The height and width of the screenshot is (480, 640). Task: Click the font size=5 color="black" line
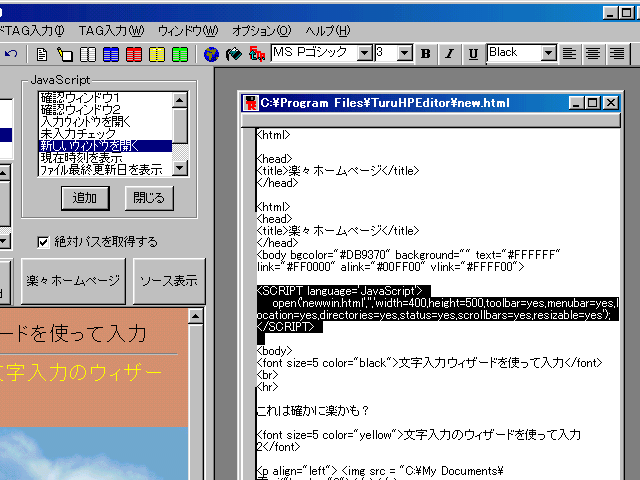429,363
